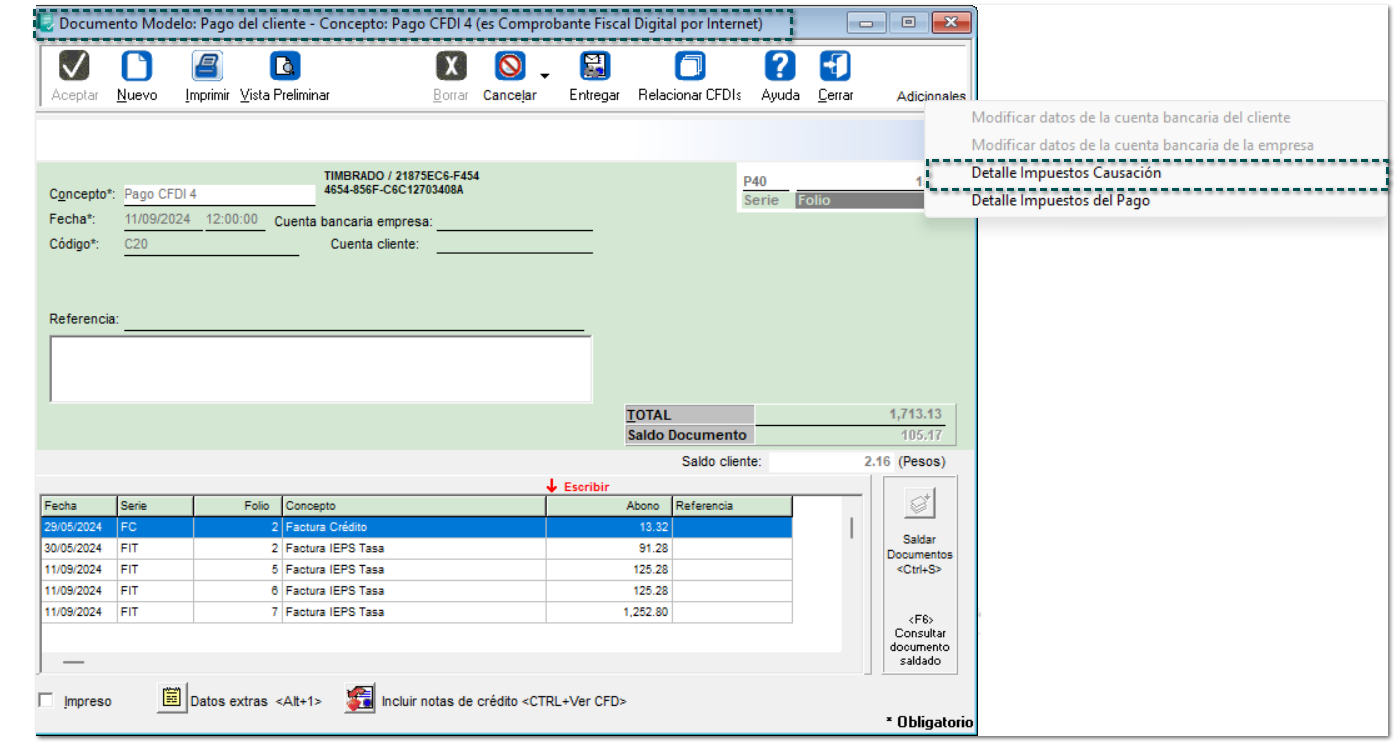Screen dimensions: 1400x745
Task: Click Incluir notas de crédito icon
Action: 360,699
